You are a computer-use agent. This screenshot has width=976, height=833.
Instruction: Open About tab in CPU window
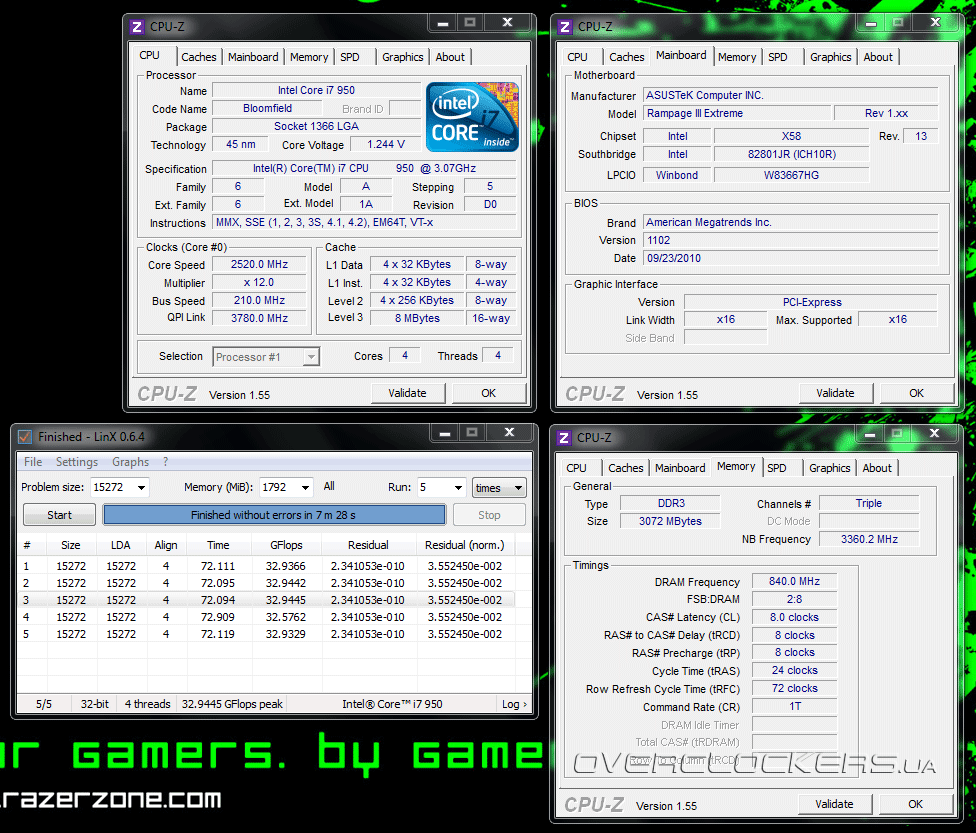point(450,57)
